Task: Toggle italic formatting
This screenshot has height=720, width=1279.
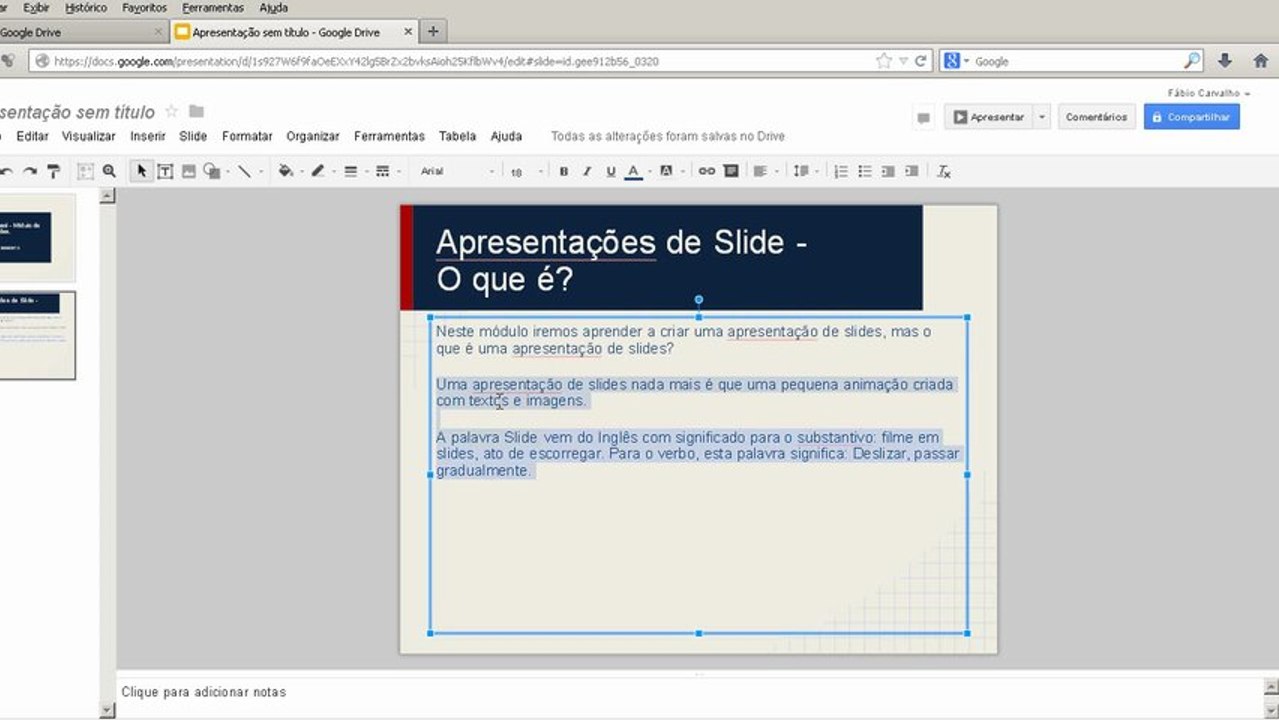Action: (x=587, y=171)
